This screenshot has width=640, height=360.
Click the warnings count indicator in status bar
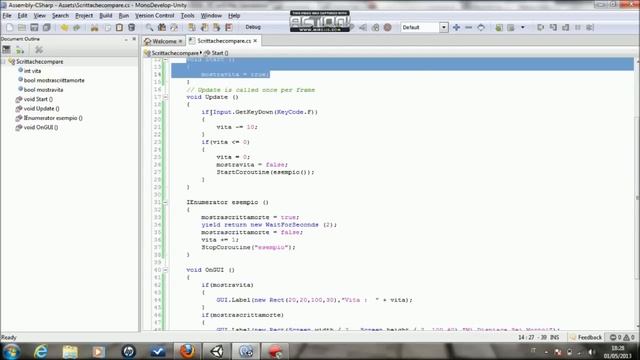(x=629, y=337)
